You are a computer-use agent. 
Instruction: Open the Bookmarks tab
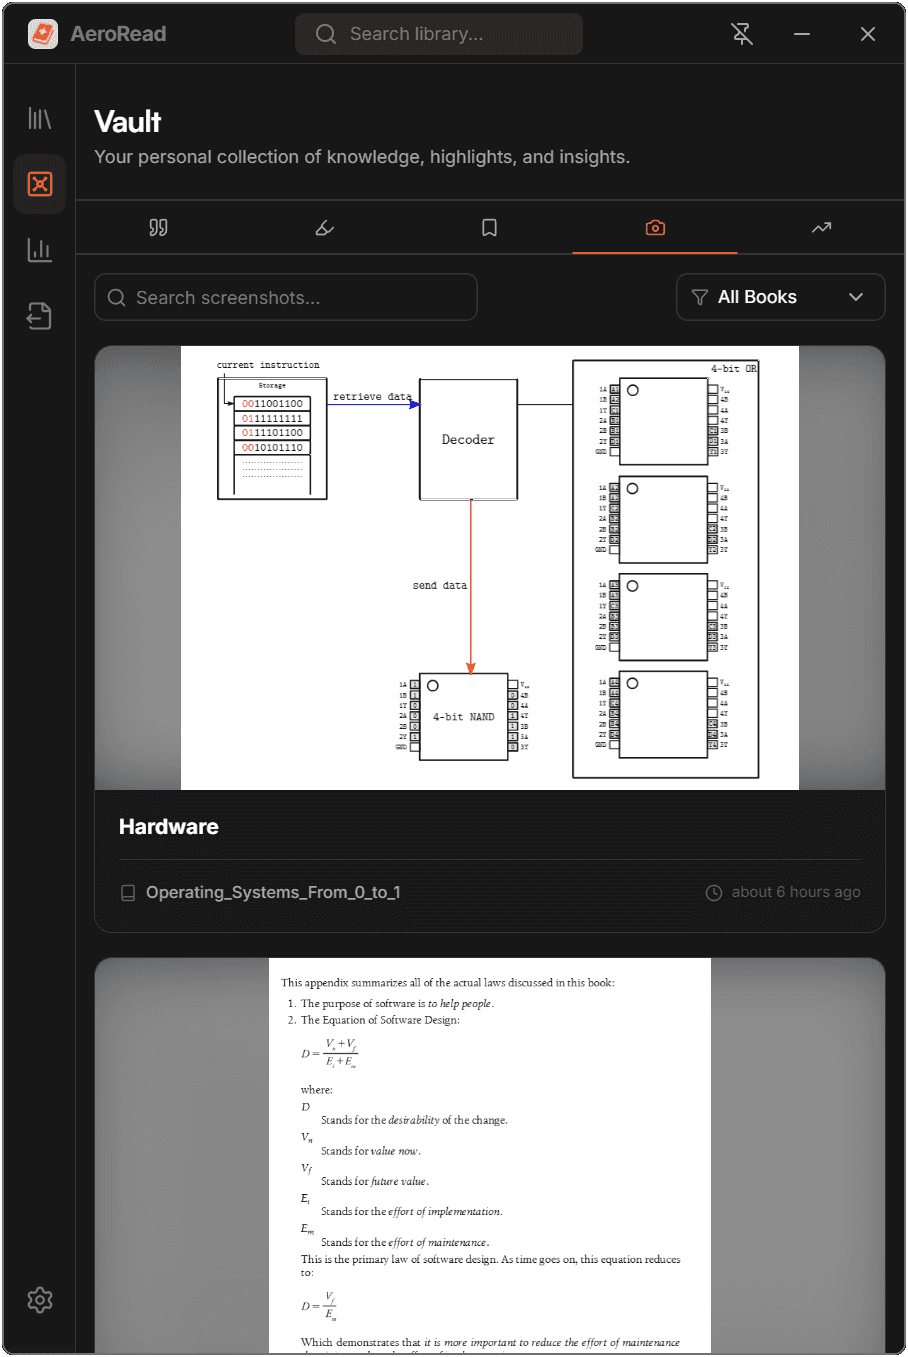point(489,228)
